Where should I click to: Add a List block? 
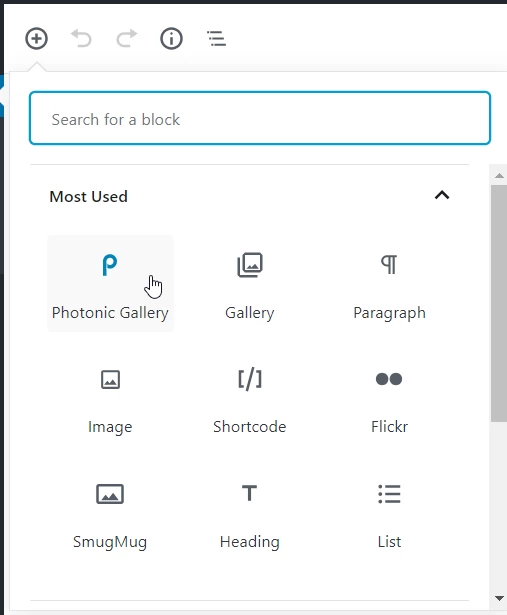[389, 513]
